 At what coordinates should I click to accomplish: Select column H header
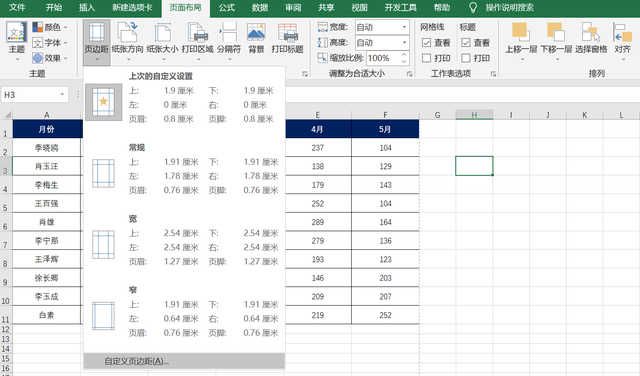474,115
